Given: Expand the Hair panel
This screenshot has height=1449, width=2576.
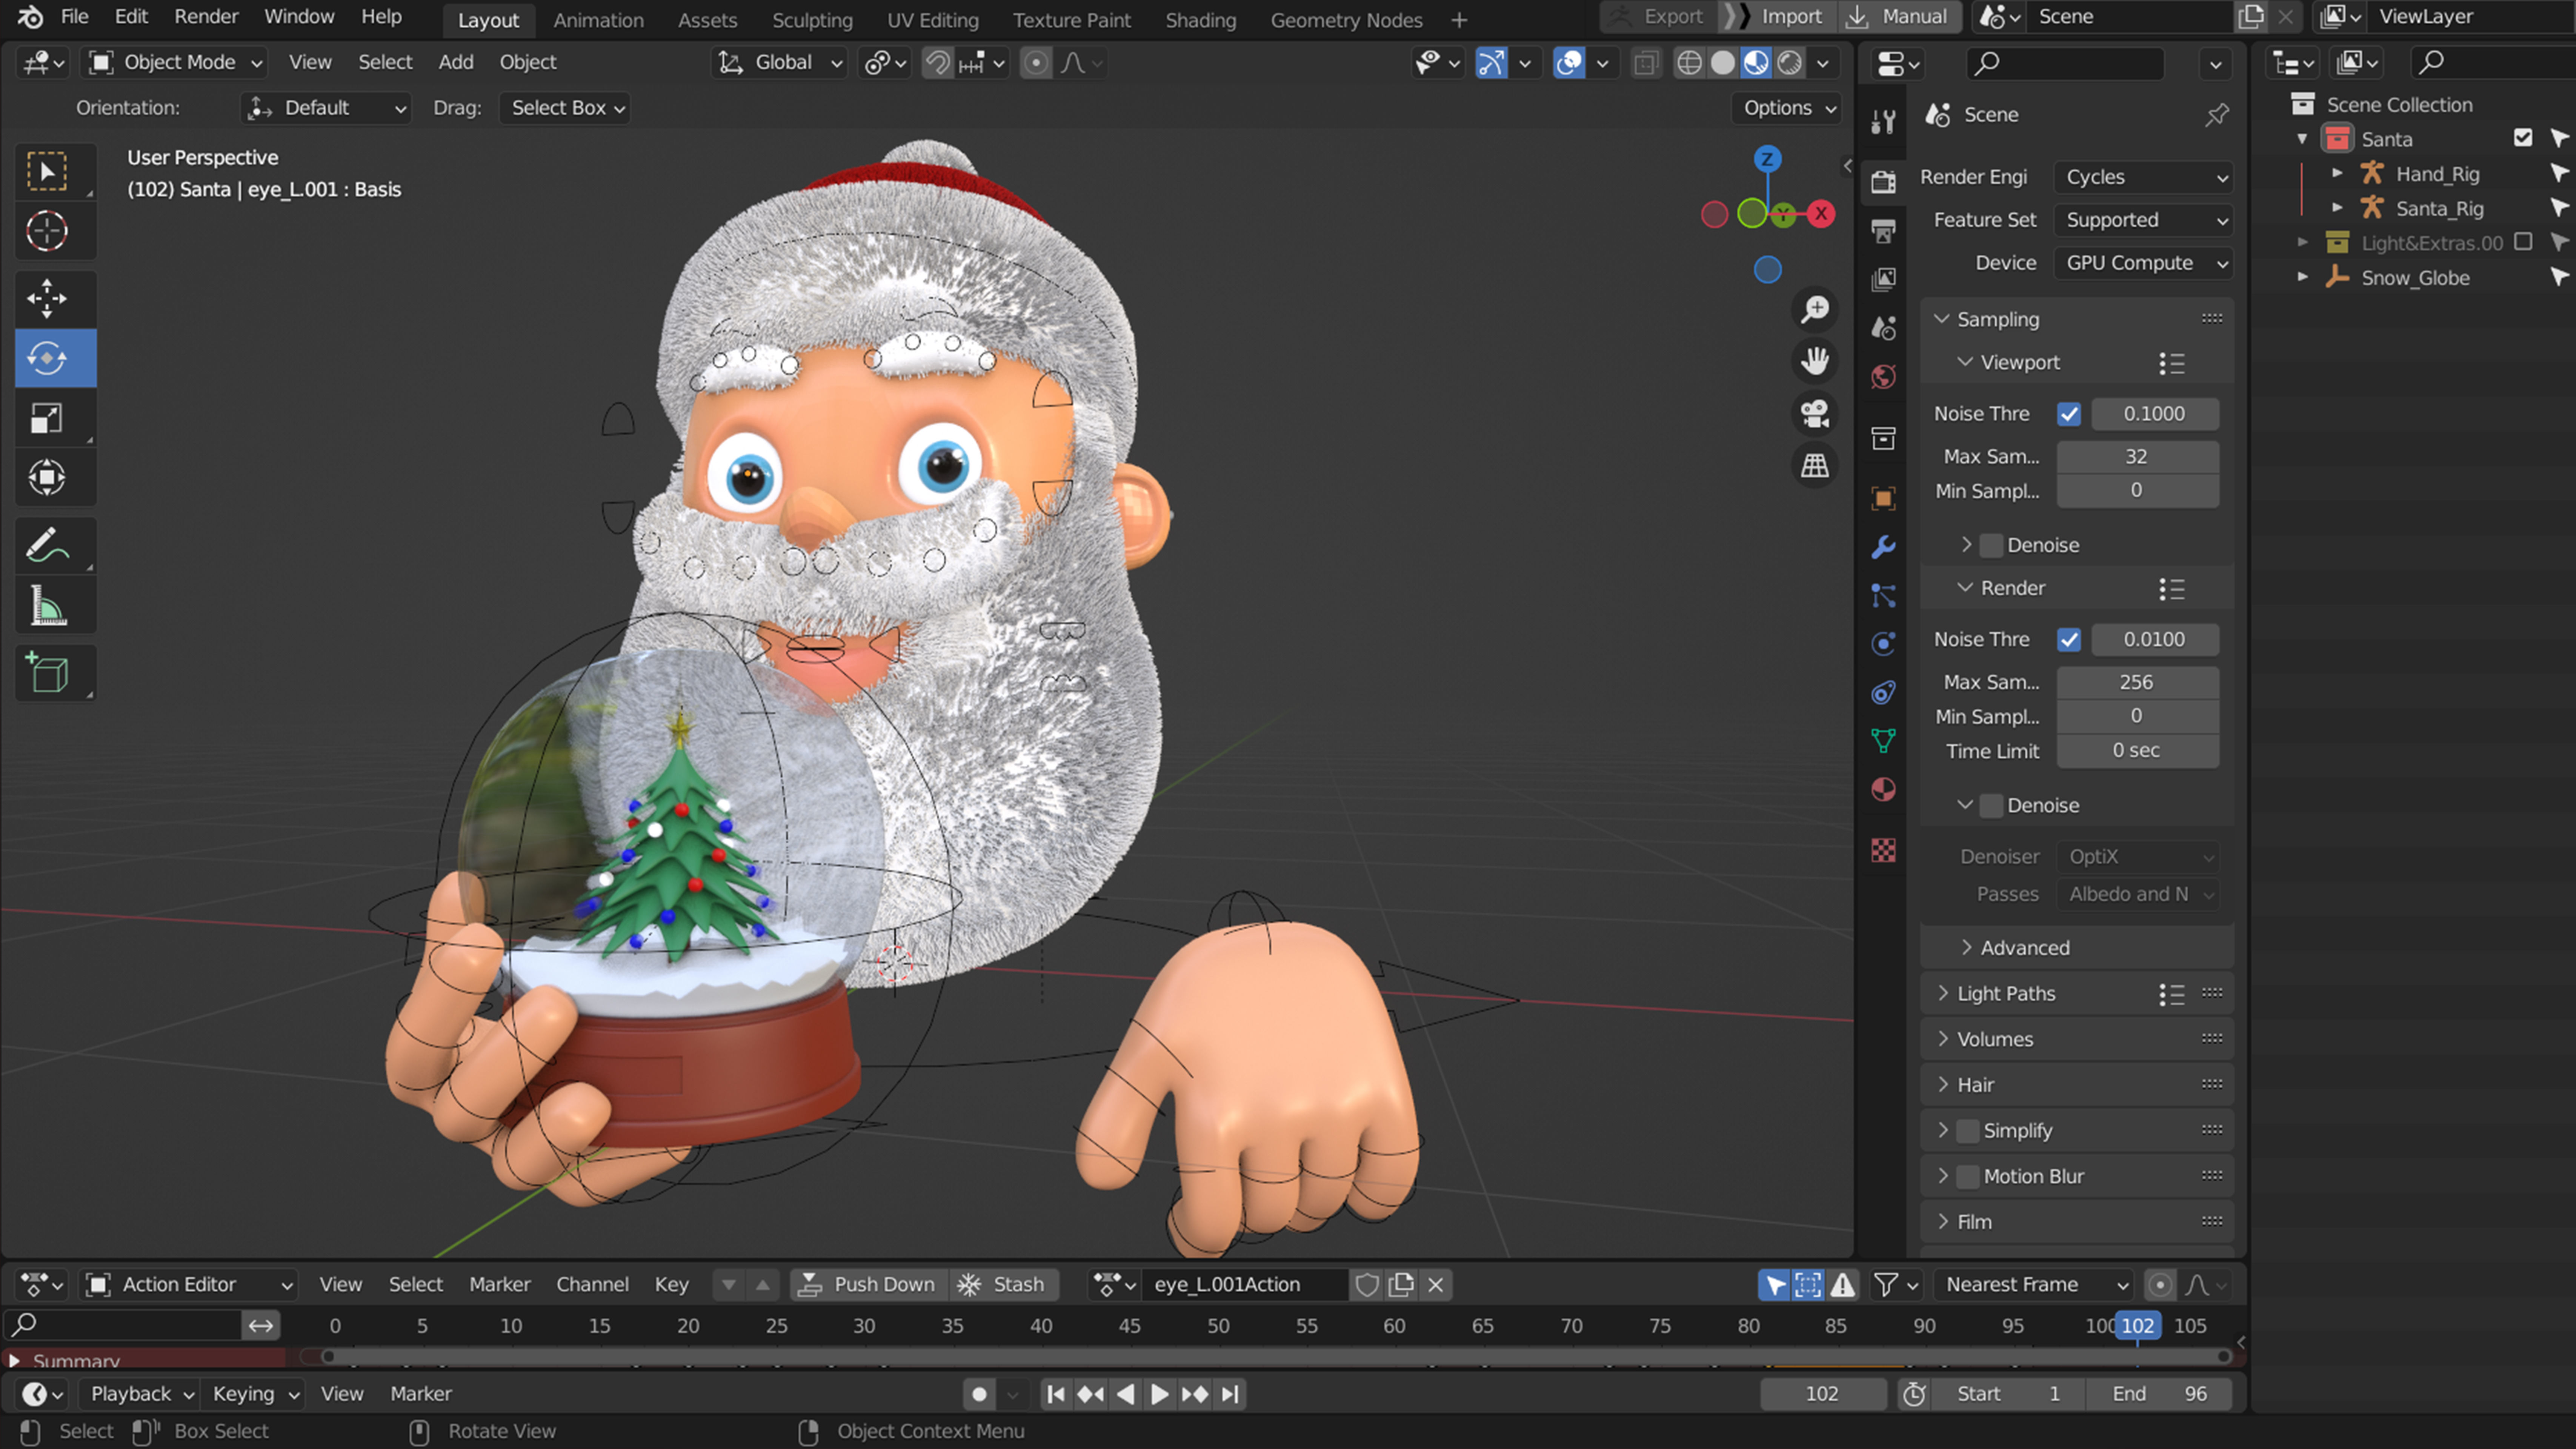Looking at the screenshot, I should click(x=1975, y=1085).
